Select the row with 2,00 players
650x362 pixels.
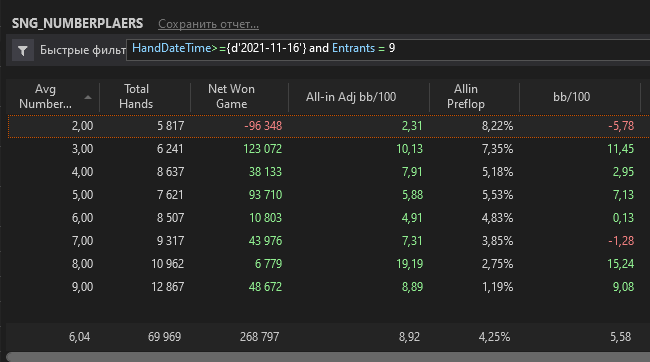pos(329,126)
